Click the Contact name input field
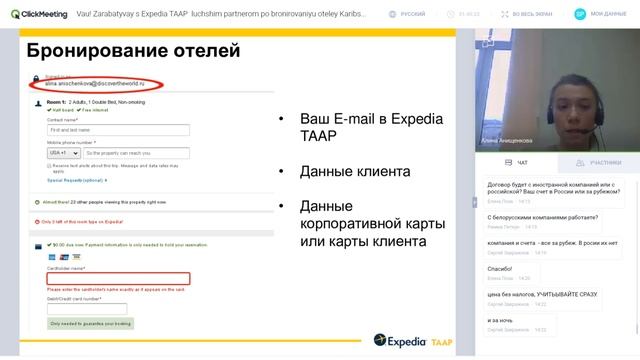This screenshot has height=360, width=640. 118,130
